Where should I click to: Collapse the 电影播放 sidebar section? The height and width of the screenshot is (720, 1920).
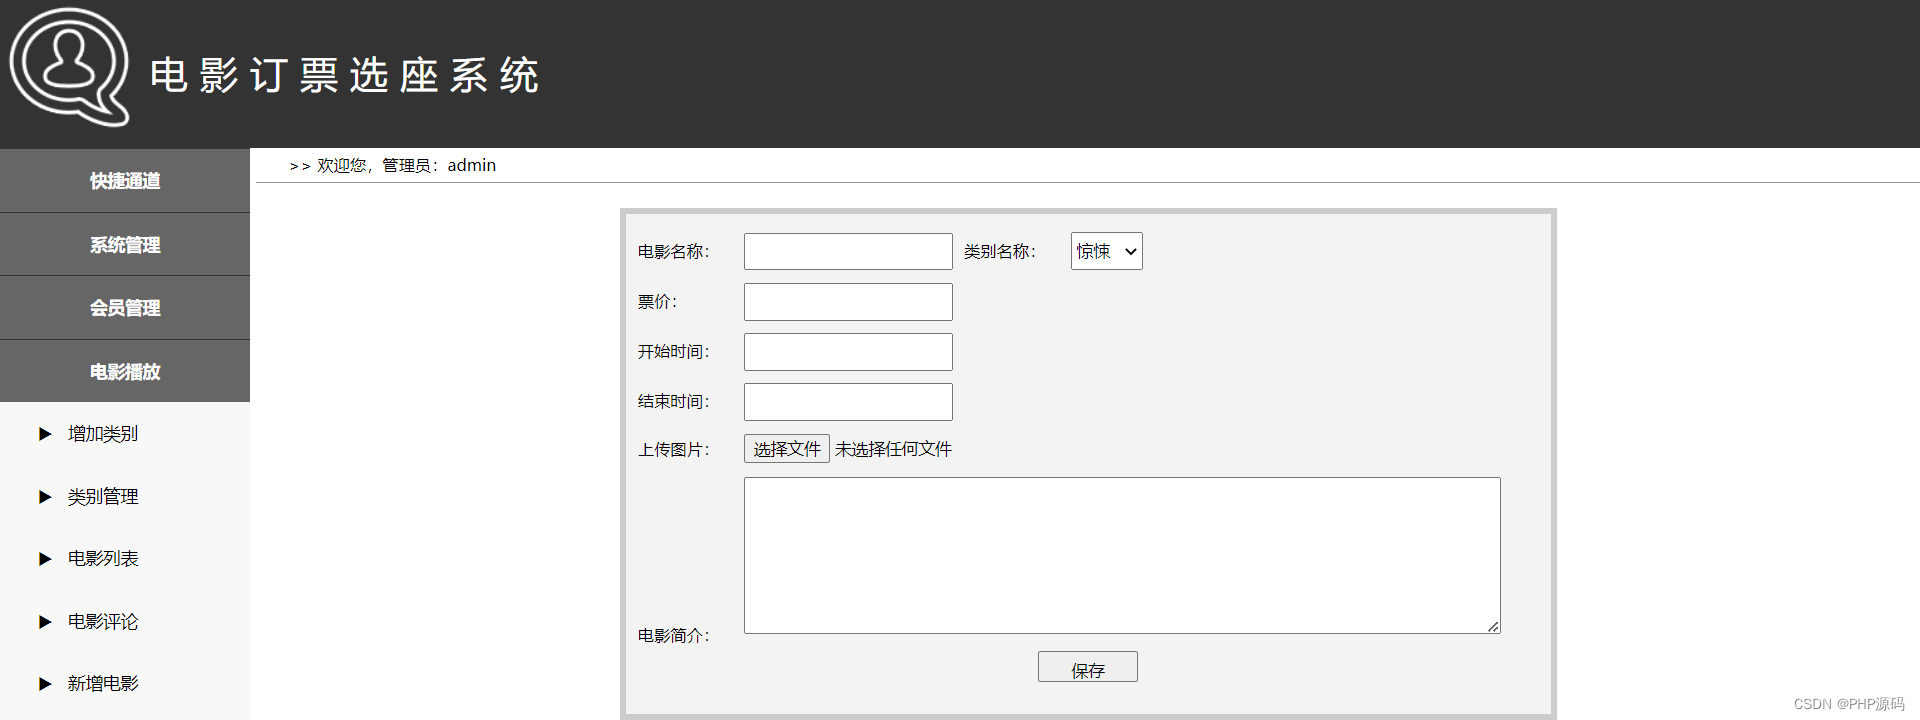pyautogui.click(x=125, y=371)
